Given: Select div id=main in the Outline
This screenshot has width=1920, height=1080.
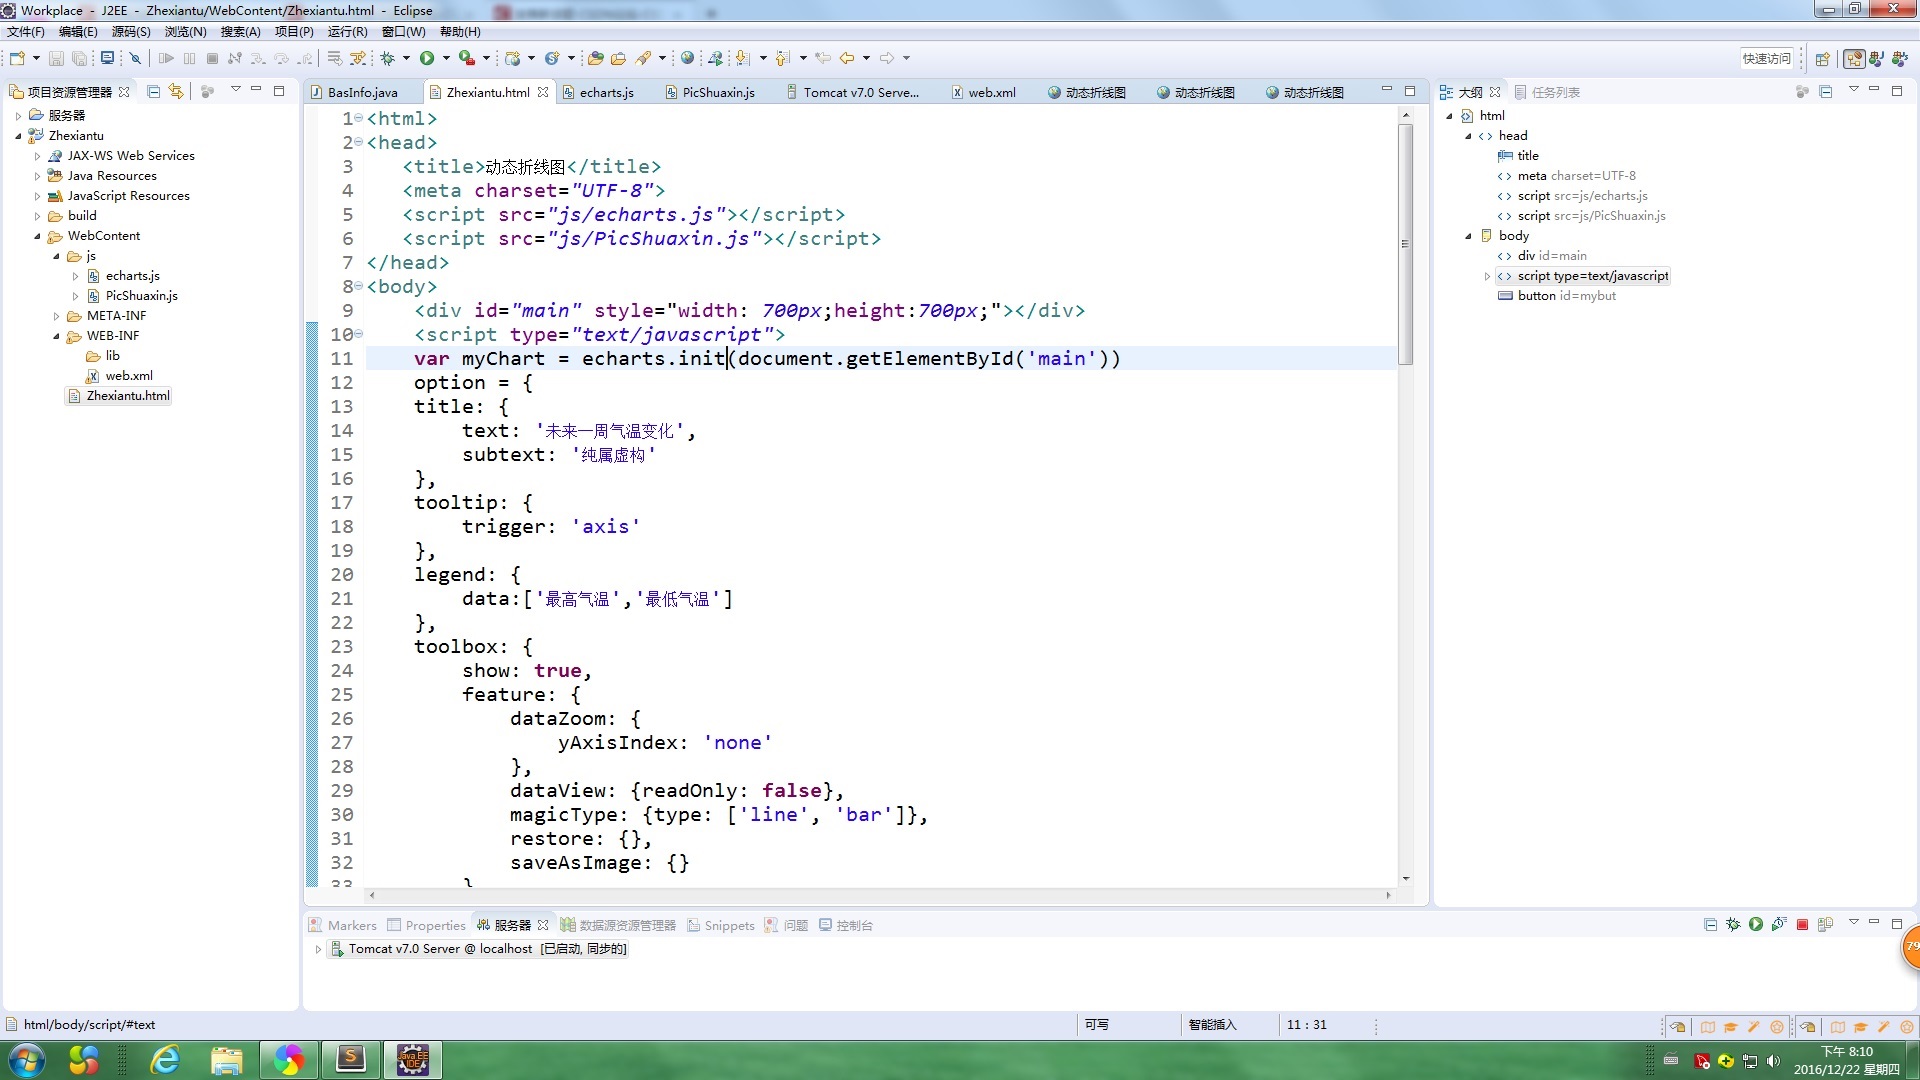Looking at the screenshot, I should (x=1542, y=256).
